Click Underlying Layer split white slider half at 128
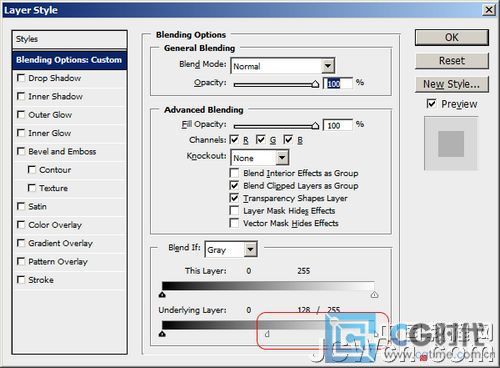500x368 pixels. pos(267,334)
